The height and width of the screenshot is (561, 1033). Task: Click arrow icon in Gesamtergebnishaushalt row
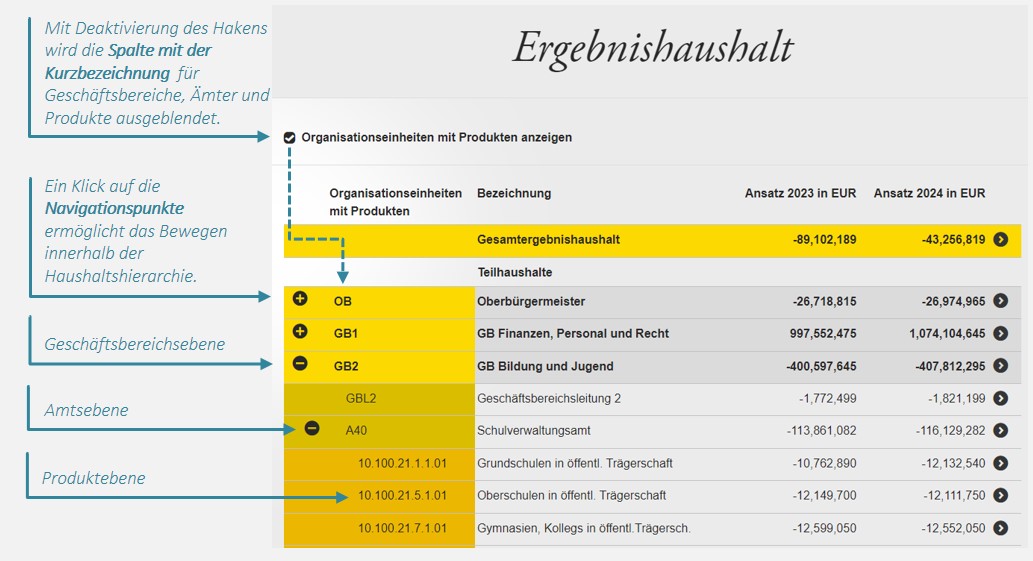[1000, 240]
